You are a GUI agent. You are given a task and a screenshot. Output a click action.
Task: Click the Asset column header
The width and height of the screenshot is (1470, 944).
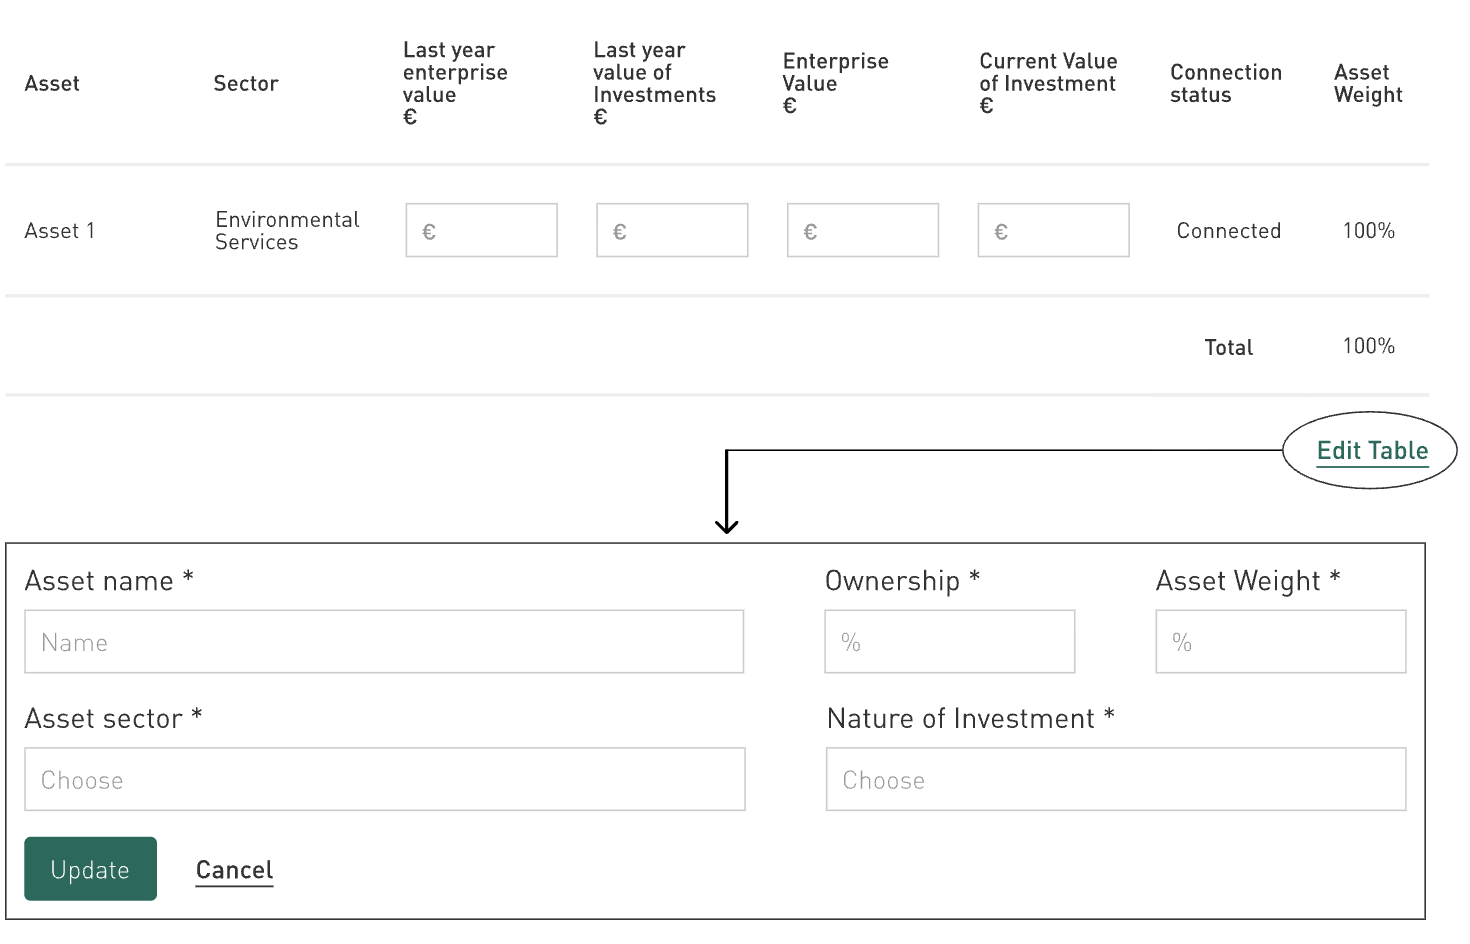tap(52, 84)
